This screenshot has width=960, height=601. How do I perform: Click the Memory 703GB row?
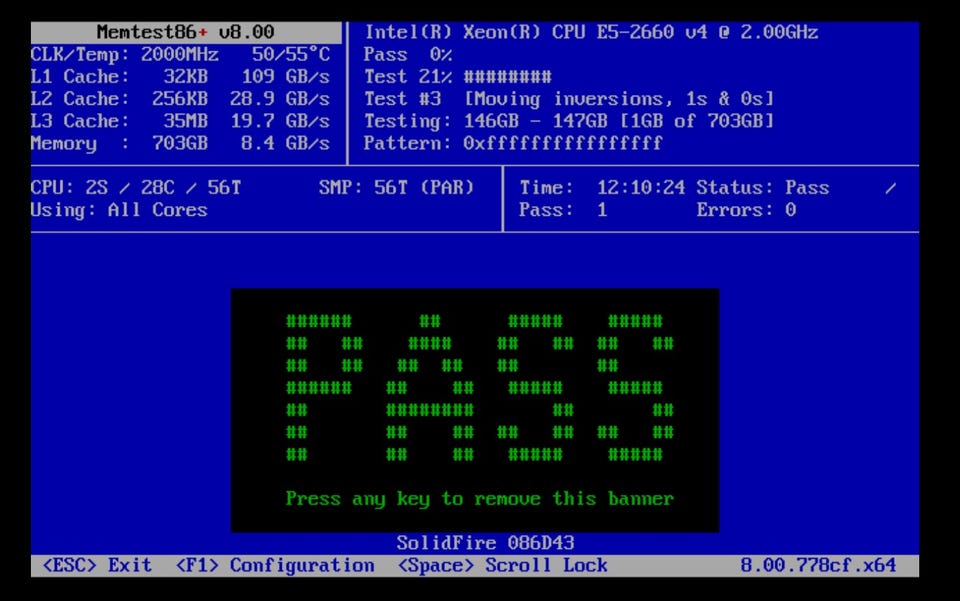181,143
